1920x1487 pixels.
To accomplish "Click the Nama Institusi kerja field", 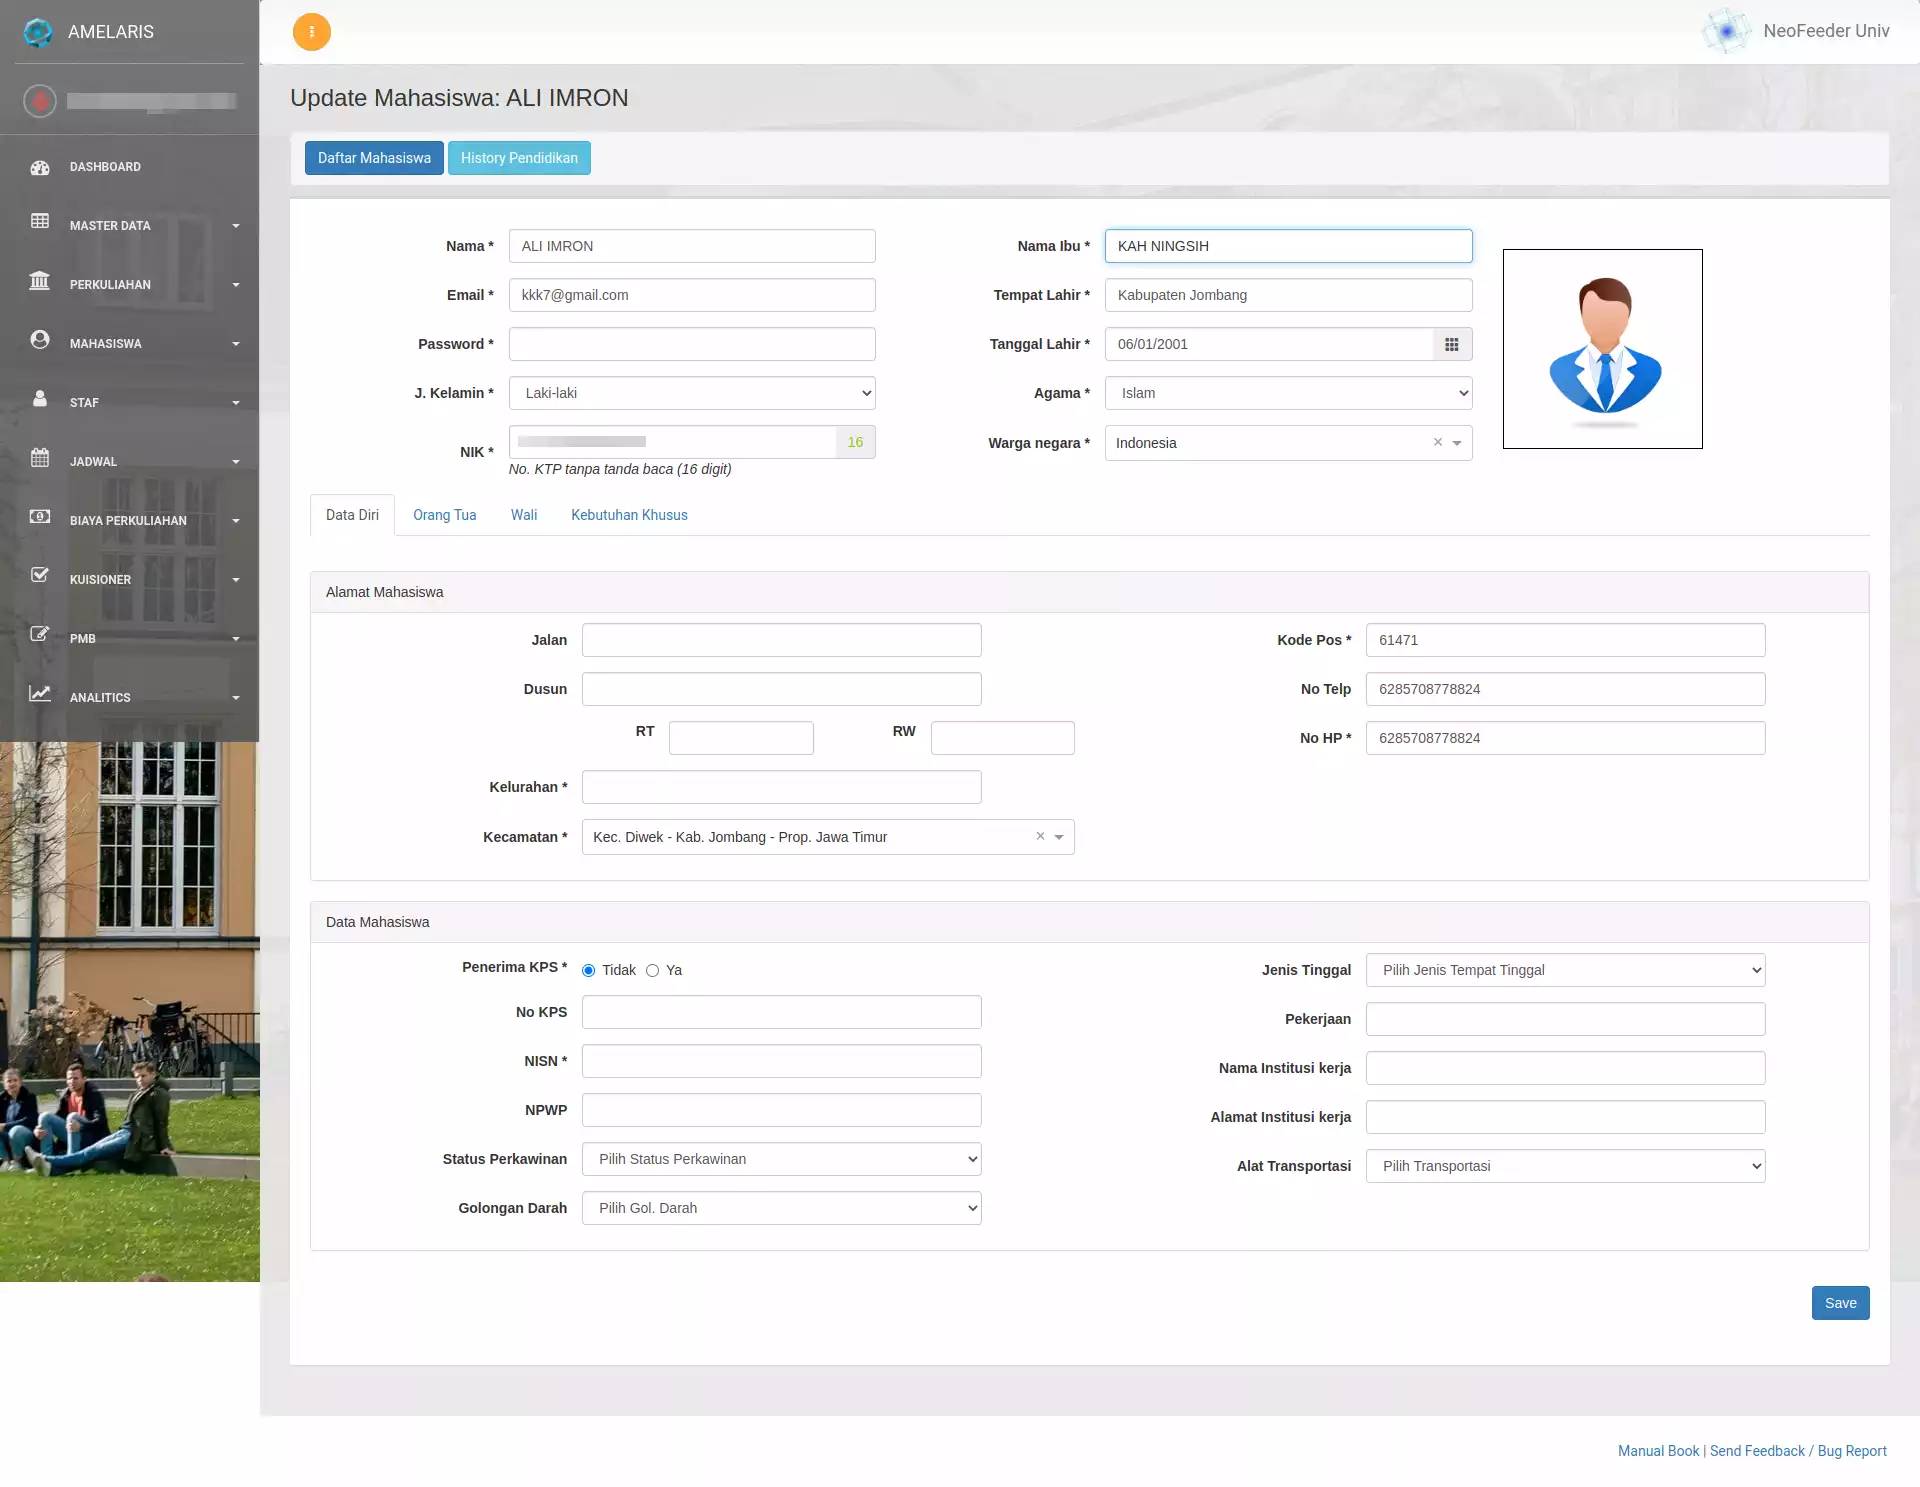I will click(x=1565, y=1068).
